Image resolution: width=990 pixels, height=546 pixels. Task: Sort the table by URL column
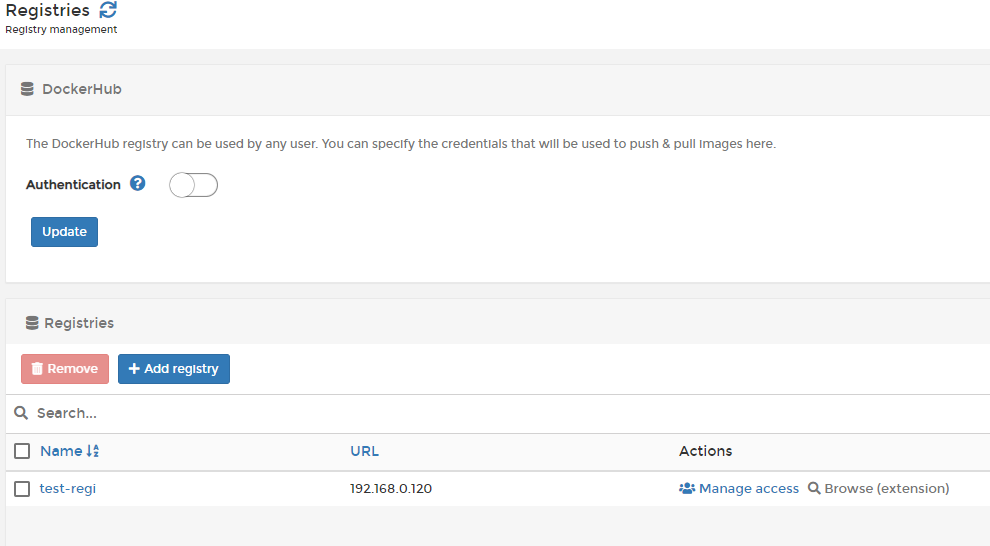[364, 451]
